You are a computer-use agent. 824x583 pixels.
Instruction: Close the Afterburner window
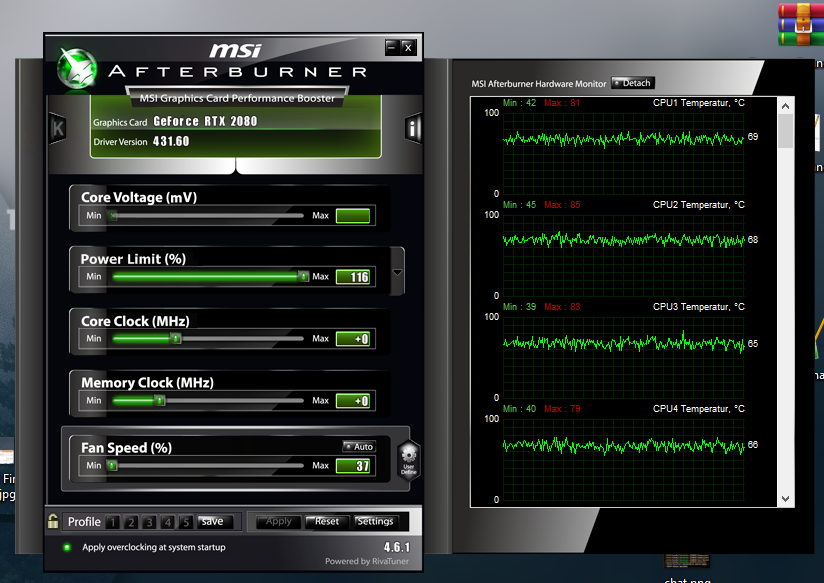click(408, 47)
